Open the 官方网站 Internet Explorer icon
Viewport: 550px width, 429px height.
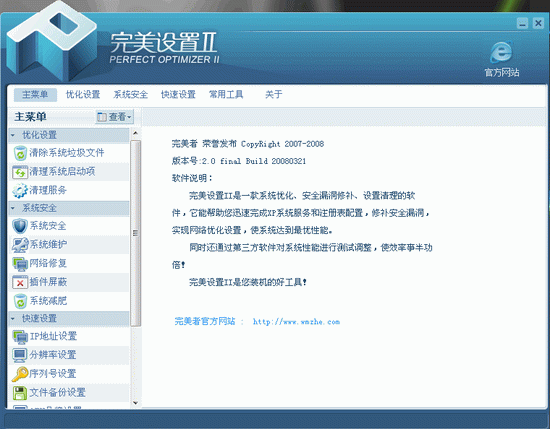pyautogui.click(x=501, y=52)
